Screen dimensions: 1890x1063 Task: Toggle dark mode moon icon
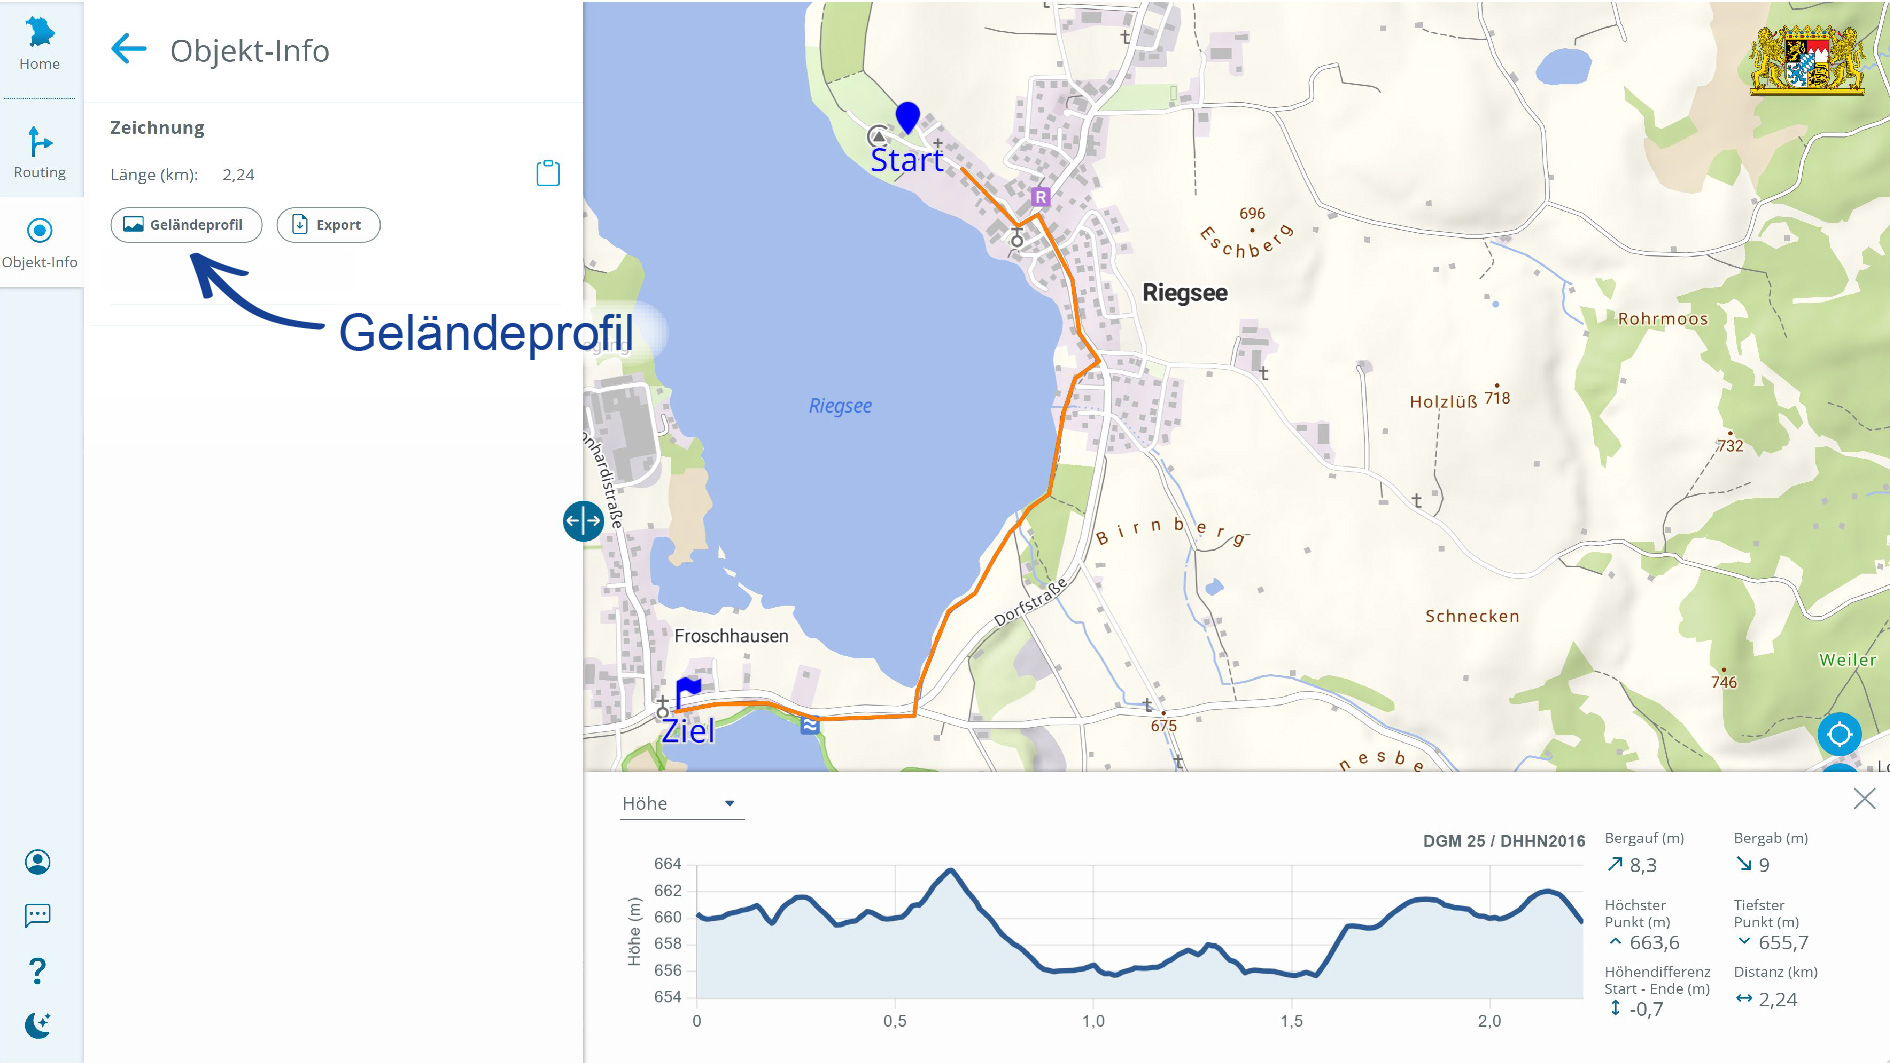click(38, 1025)
